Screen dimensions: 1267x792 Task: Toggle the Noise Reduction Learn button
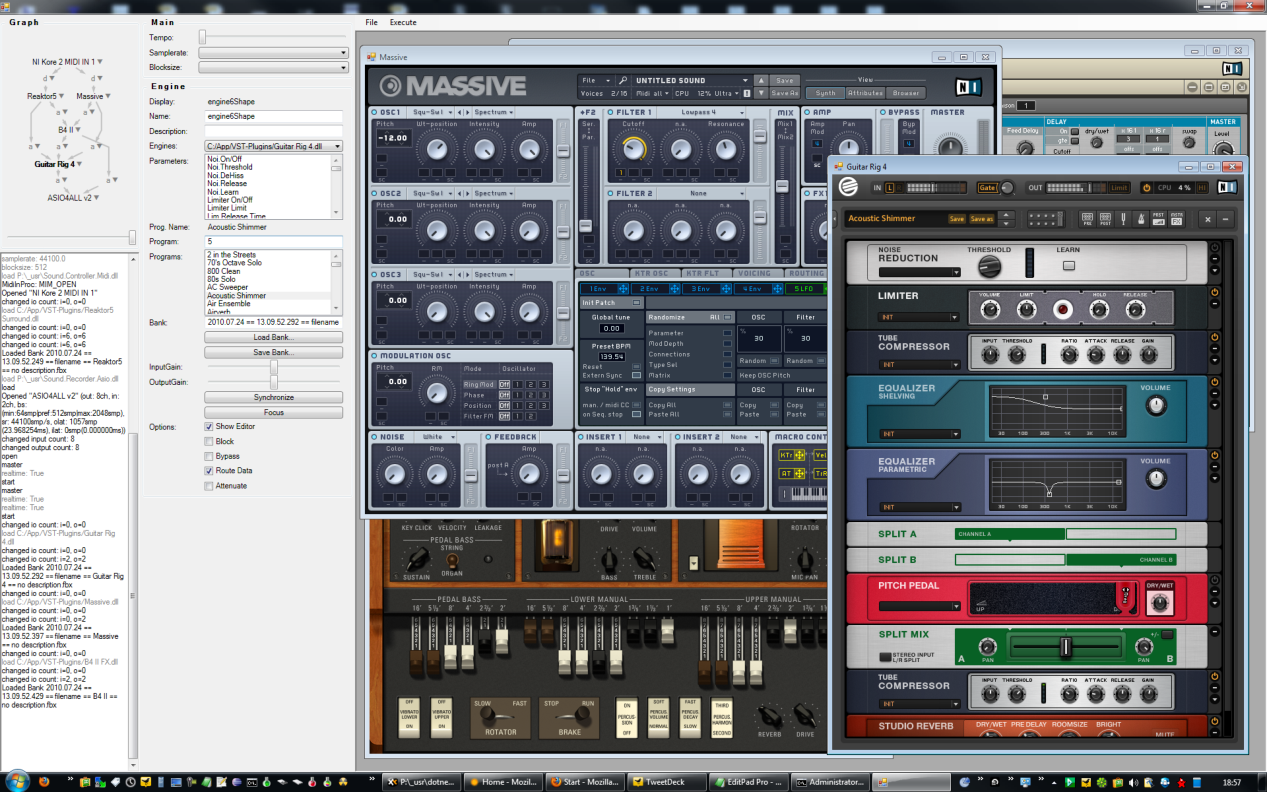1068,265
